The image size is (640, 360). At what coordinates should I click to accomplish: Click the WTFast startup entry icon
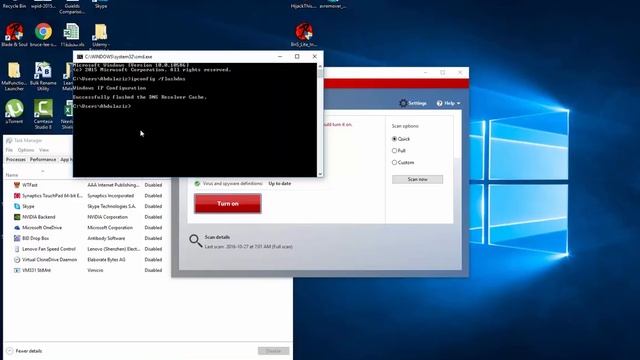(x=17, y=185)
